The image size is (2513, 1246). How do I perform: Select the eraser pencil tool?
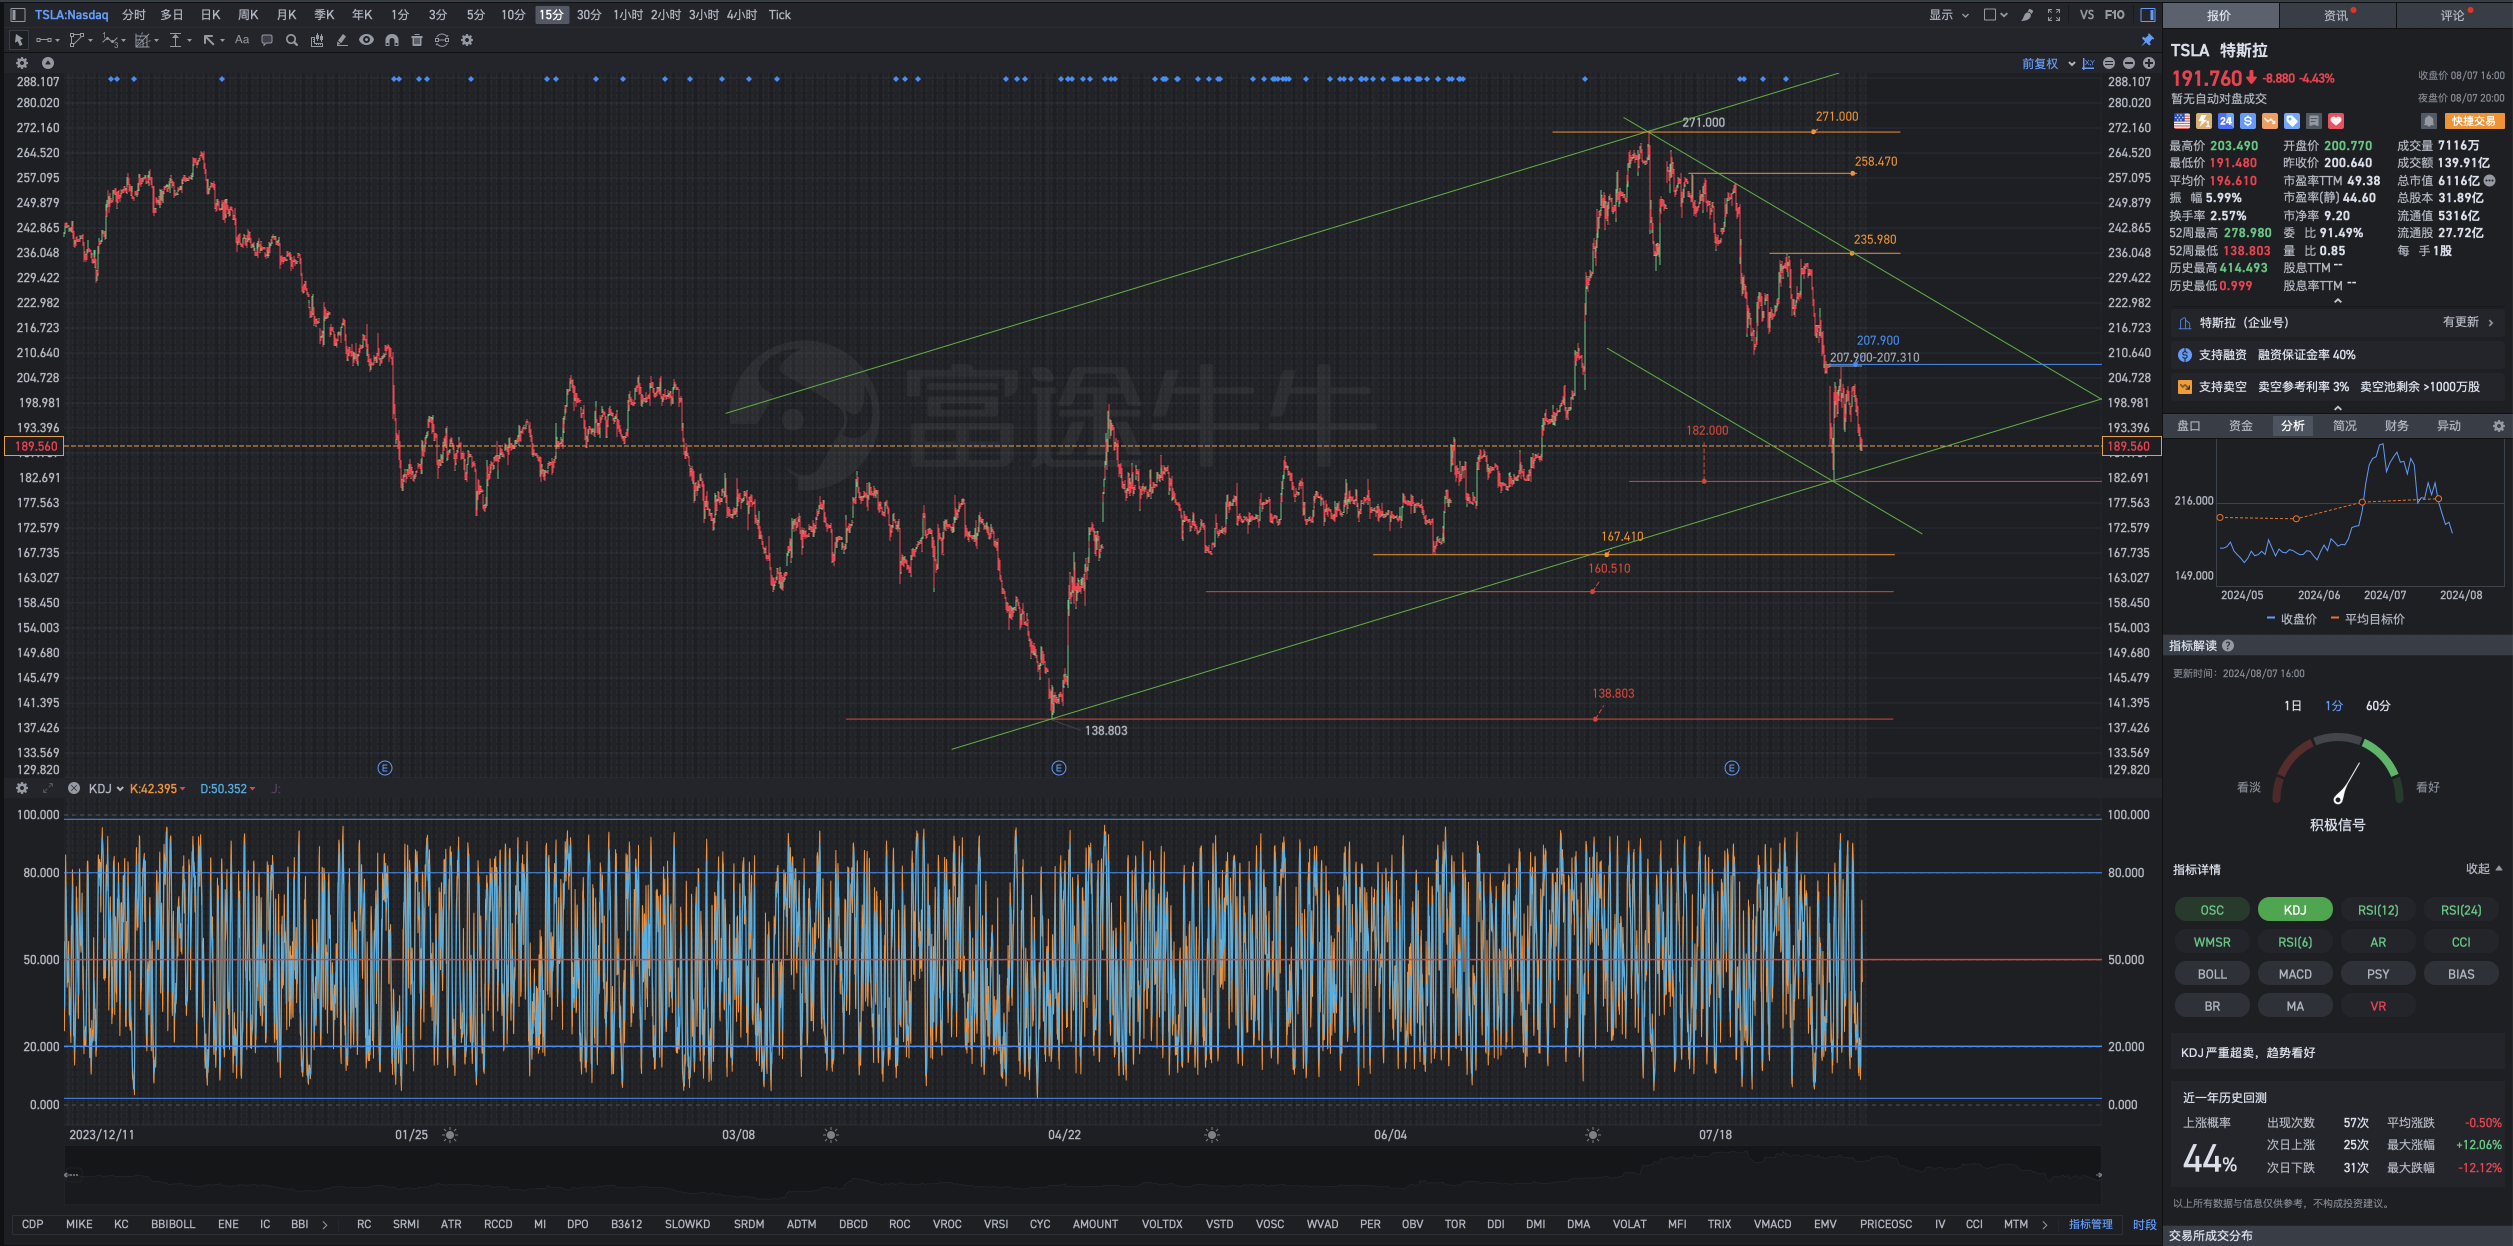[x=342, y=40]
